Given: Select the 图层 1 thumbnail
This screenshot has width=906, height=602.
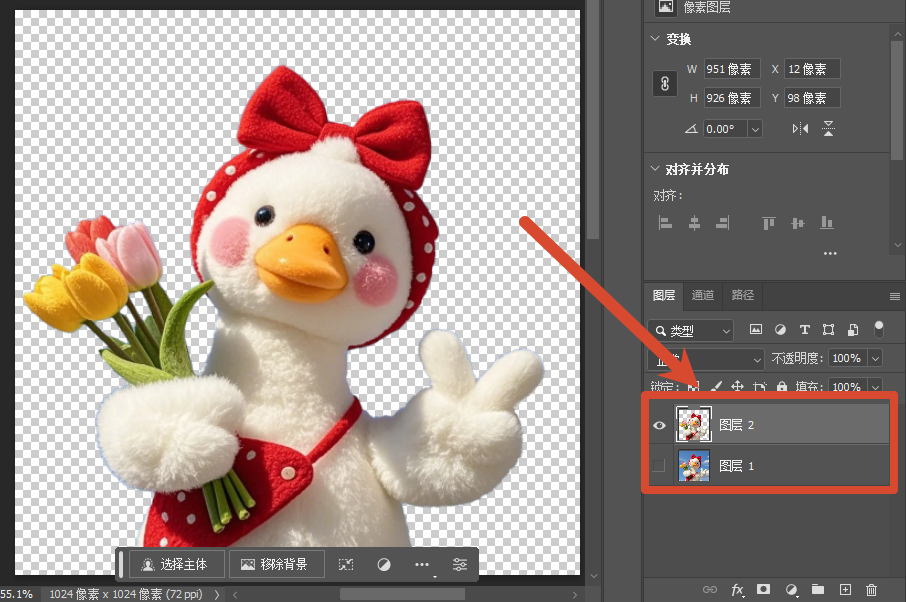Looking at the screenshot, I should pos(693,466).
